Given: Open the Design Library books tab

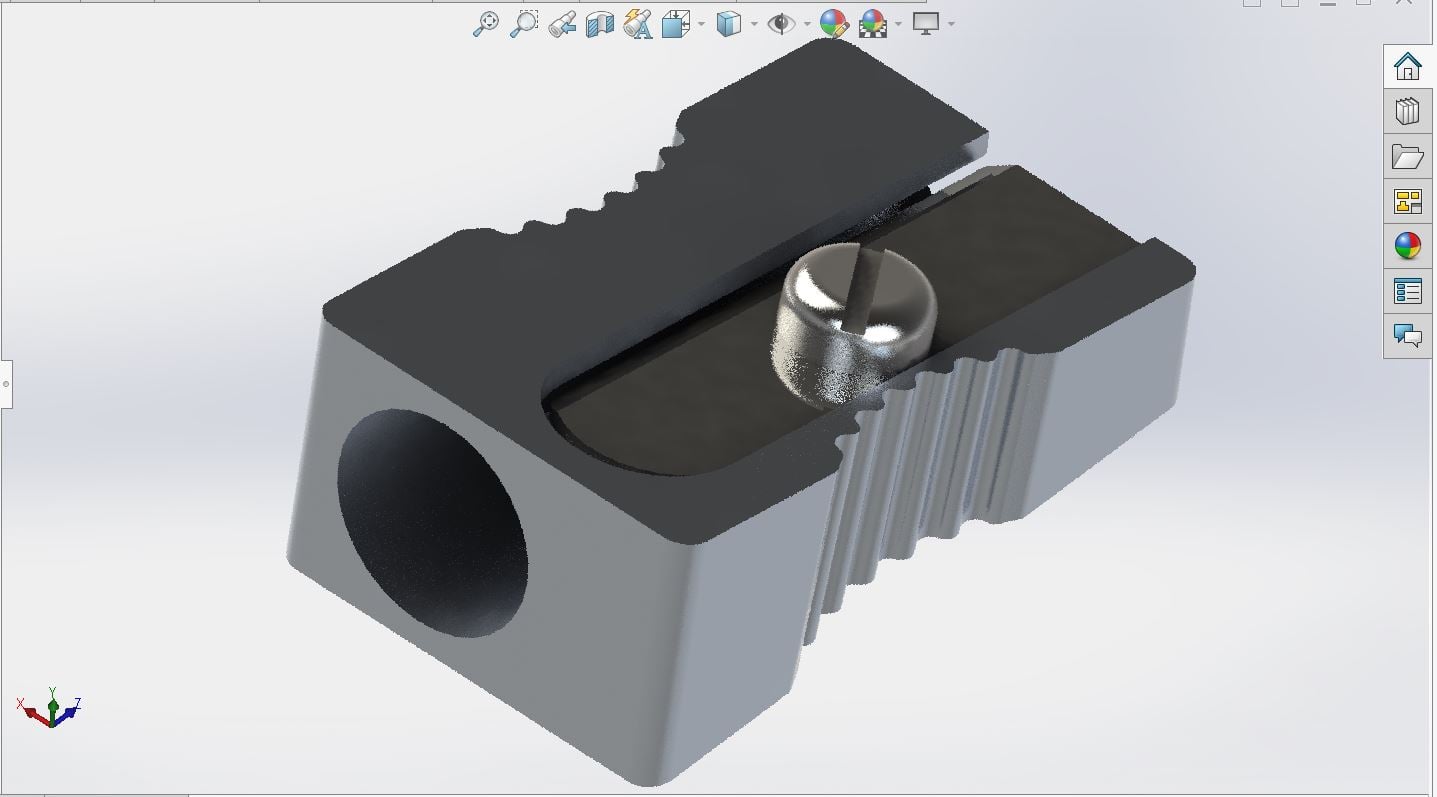Looking at the screenshot, I should click(1408, 111).
